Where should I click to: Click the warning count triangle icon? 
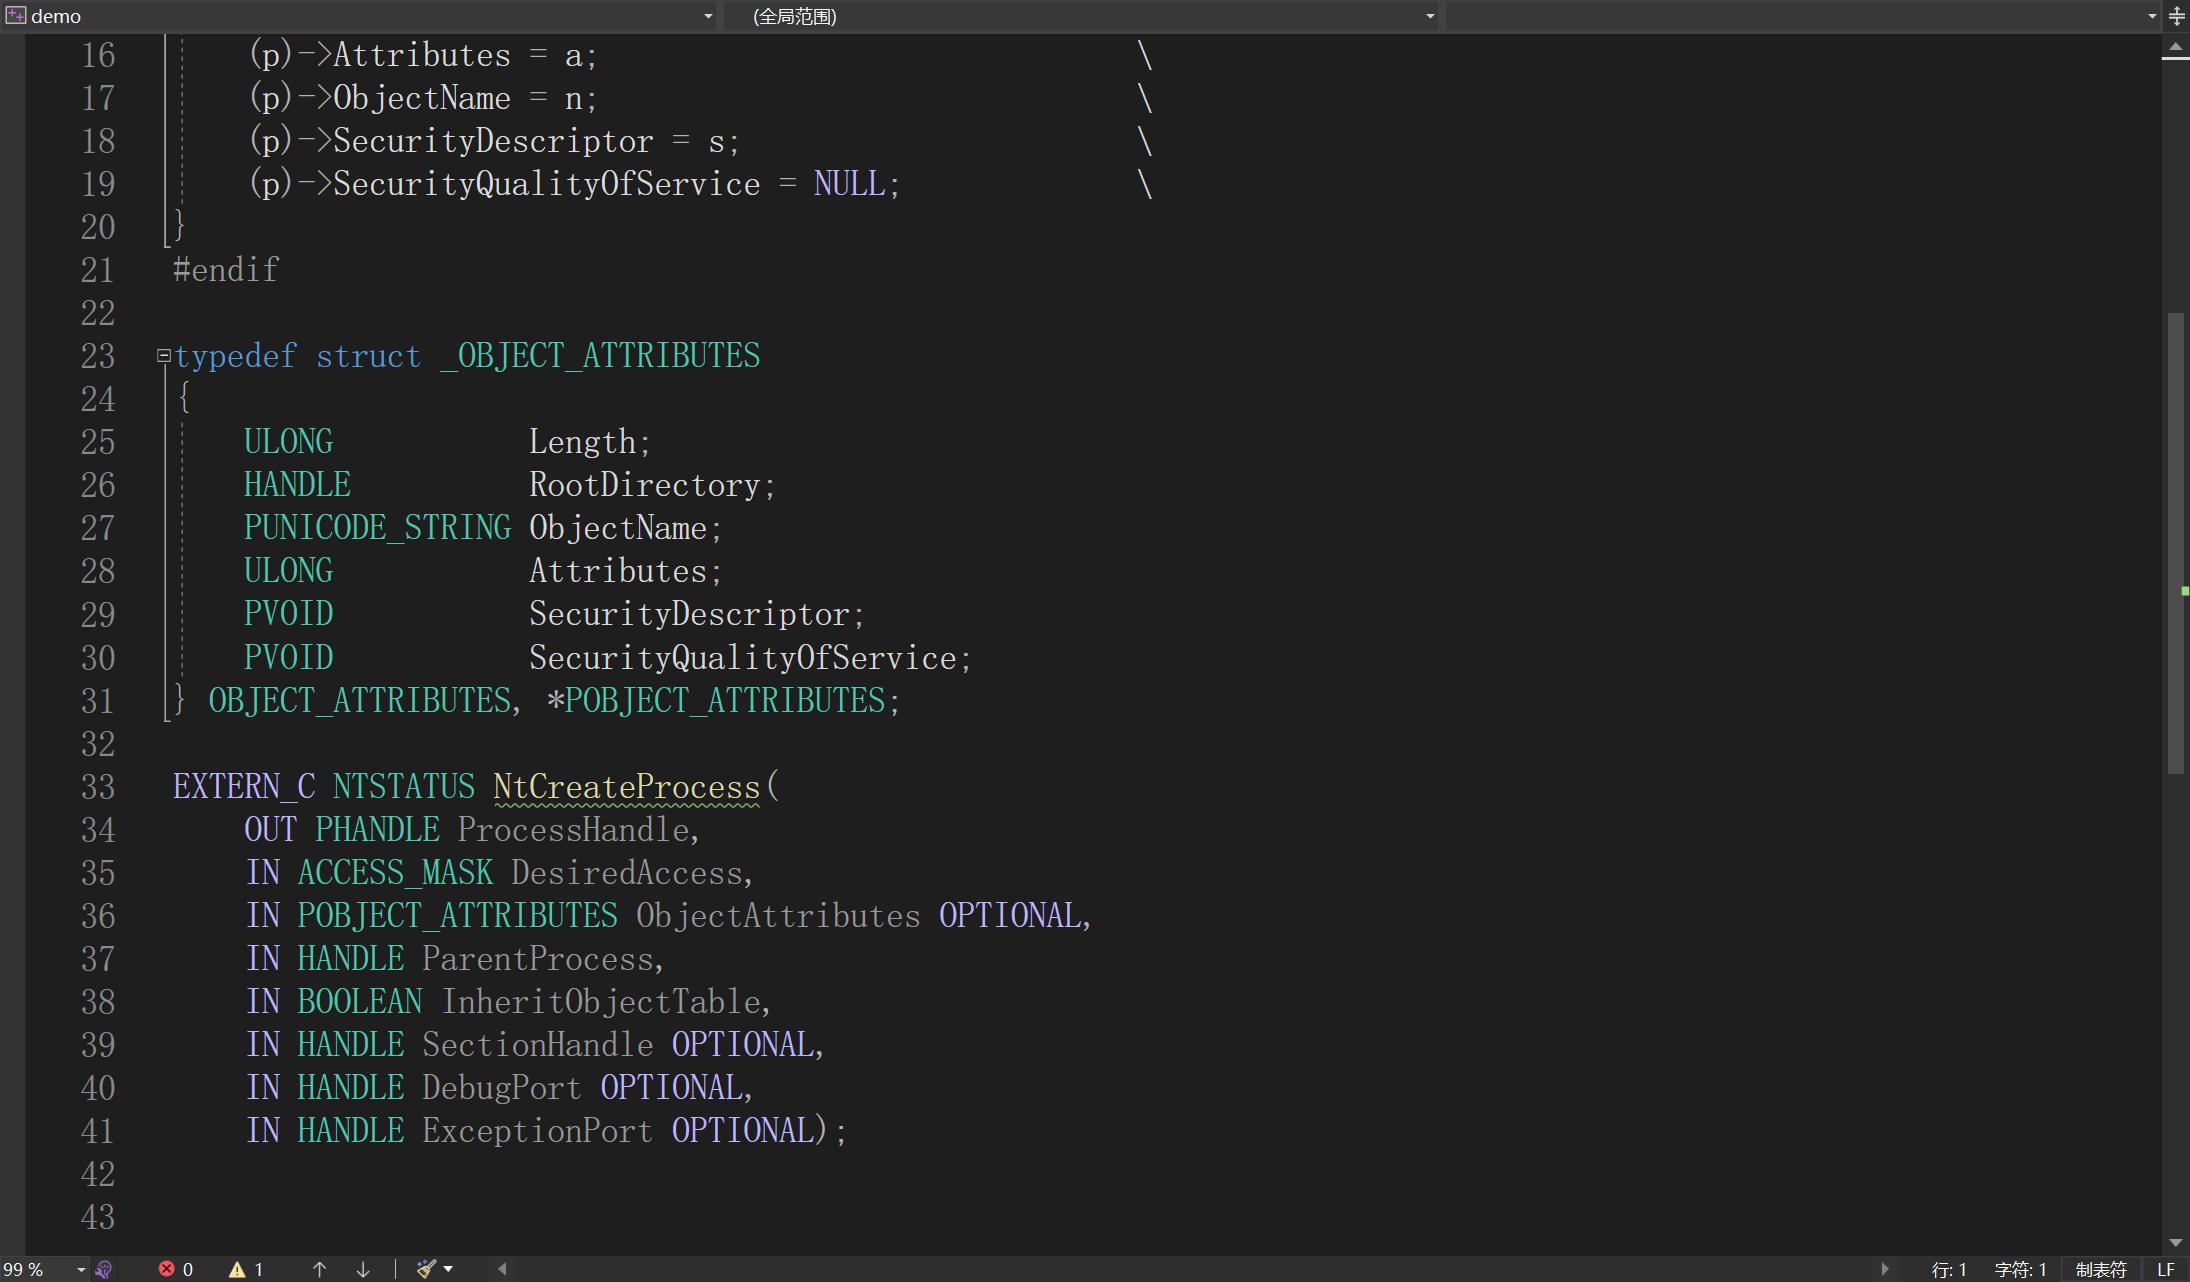point(237,1269)
